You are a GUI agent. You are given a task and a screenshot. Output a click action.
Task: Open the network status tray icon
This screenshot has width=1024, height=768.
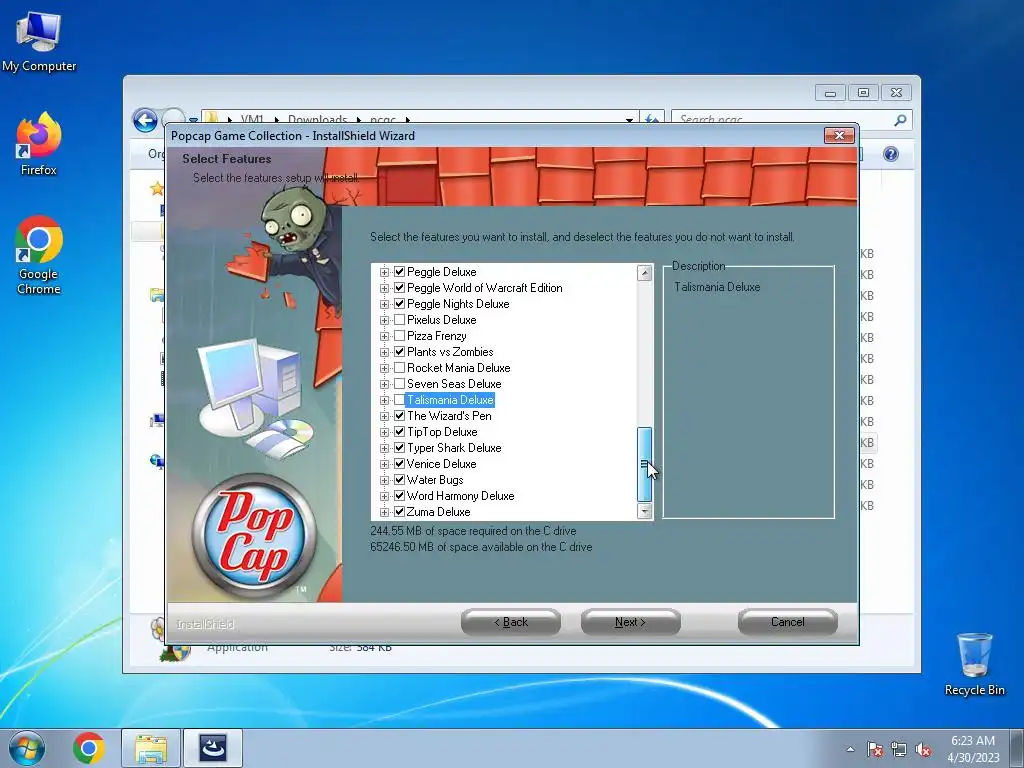point(899,749)
